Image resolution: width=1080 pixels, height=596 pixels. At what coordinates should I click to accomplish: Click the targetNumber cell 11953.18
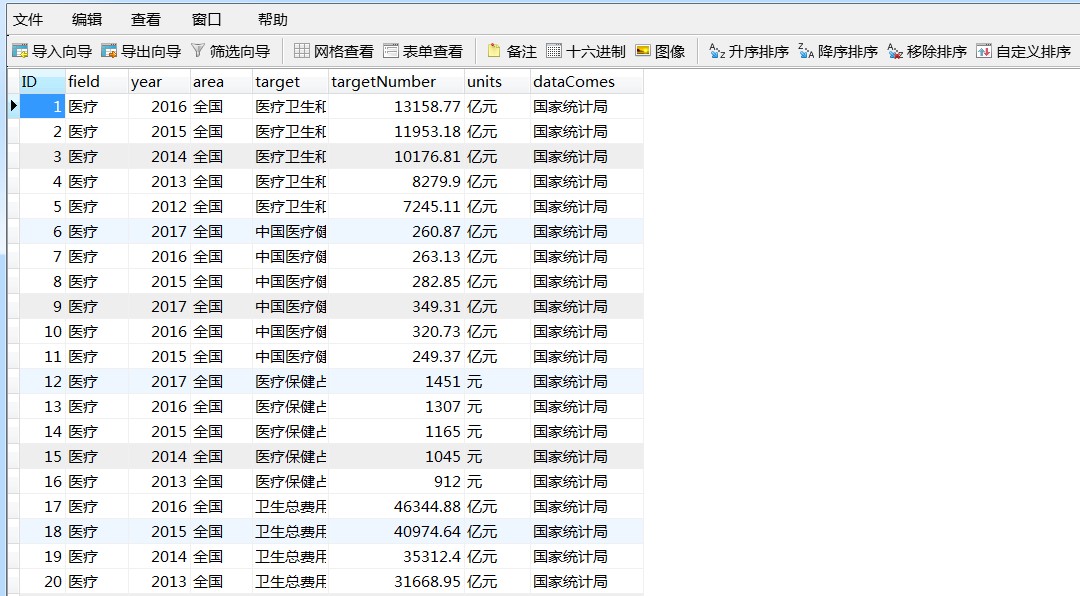(397, 132)
